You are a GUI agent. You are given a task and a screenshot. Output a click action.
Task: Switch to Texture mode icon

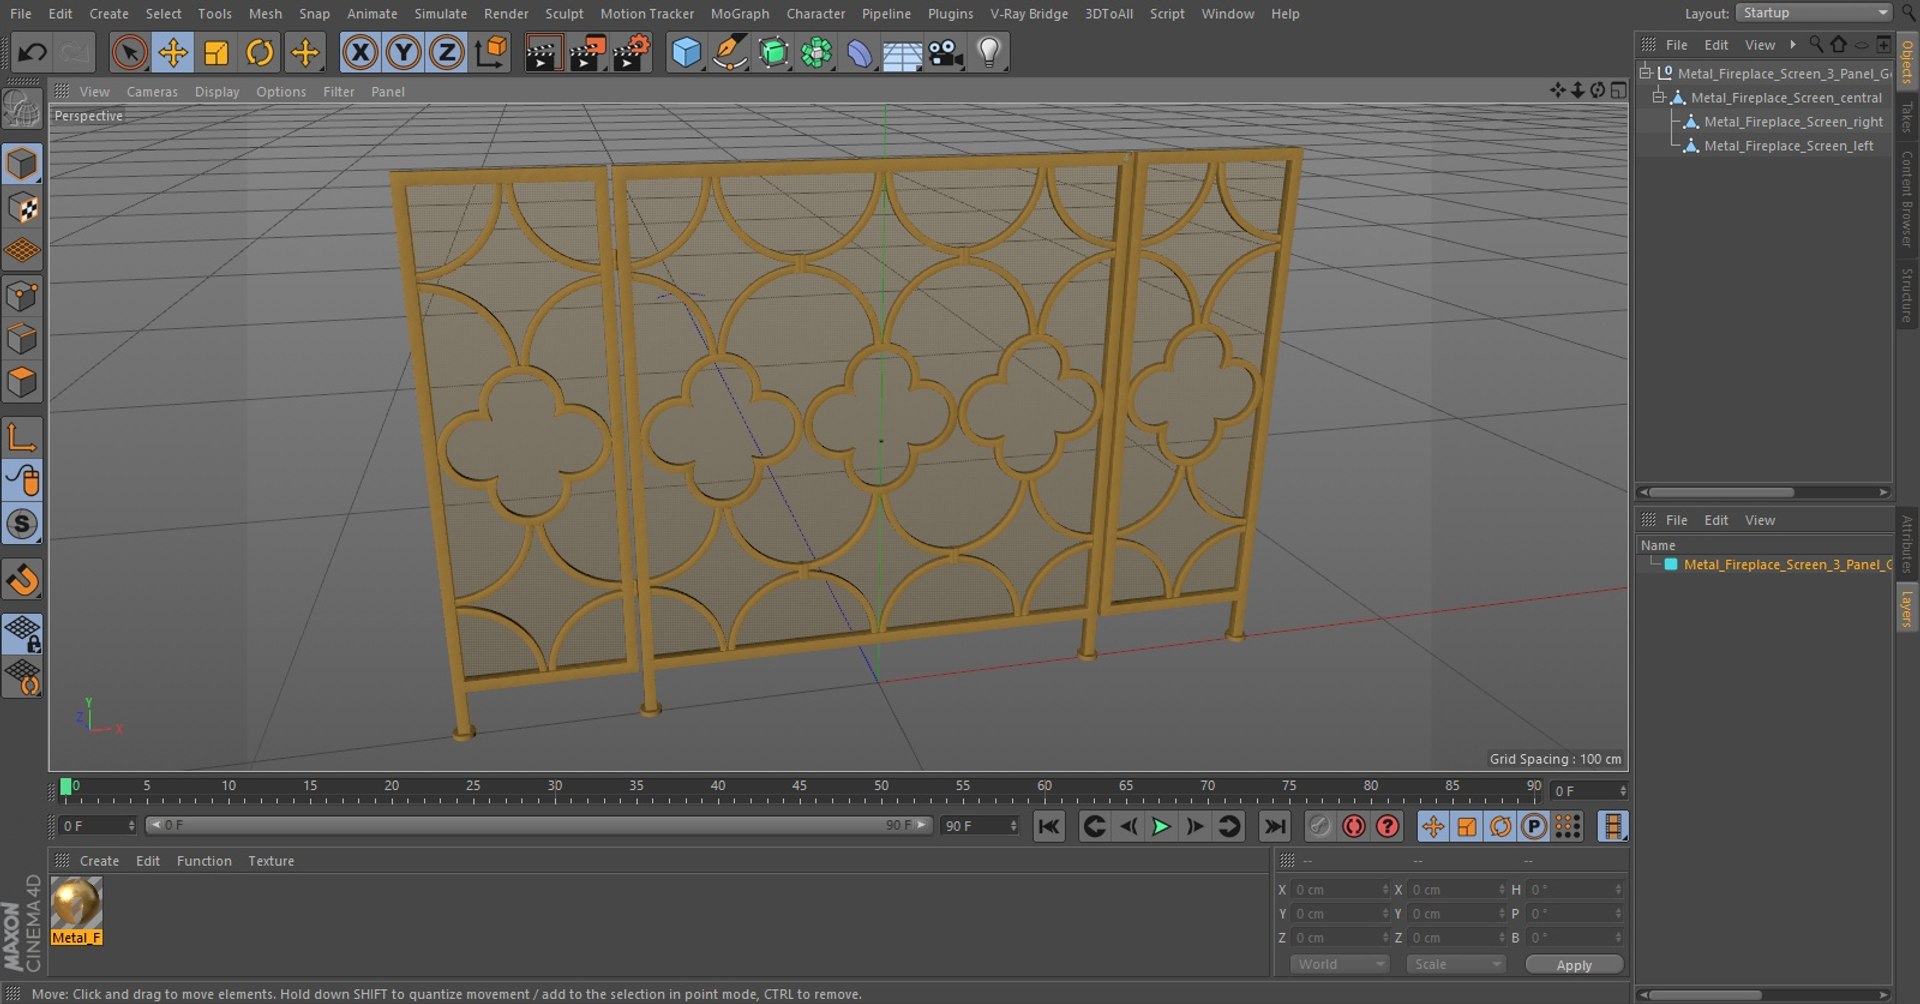pyautogui.click(x=22, y=208)
